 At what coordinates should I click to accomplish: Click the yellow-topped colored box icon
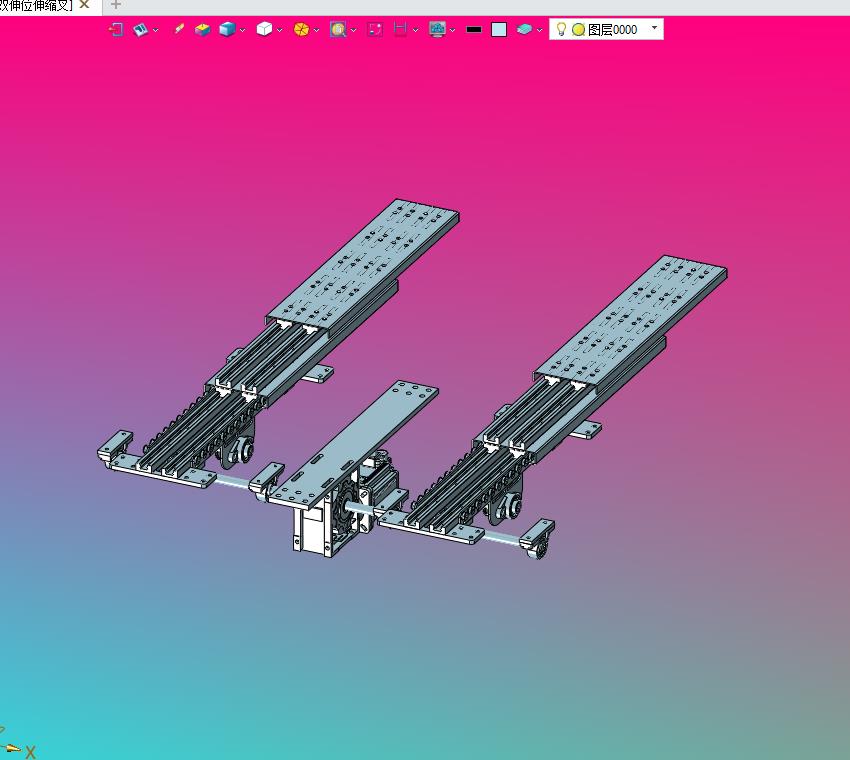click(203, 29)
